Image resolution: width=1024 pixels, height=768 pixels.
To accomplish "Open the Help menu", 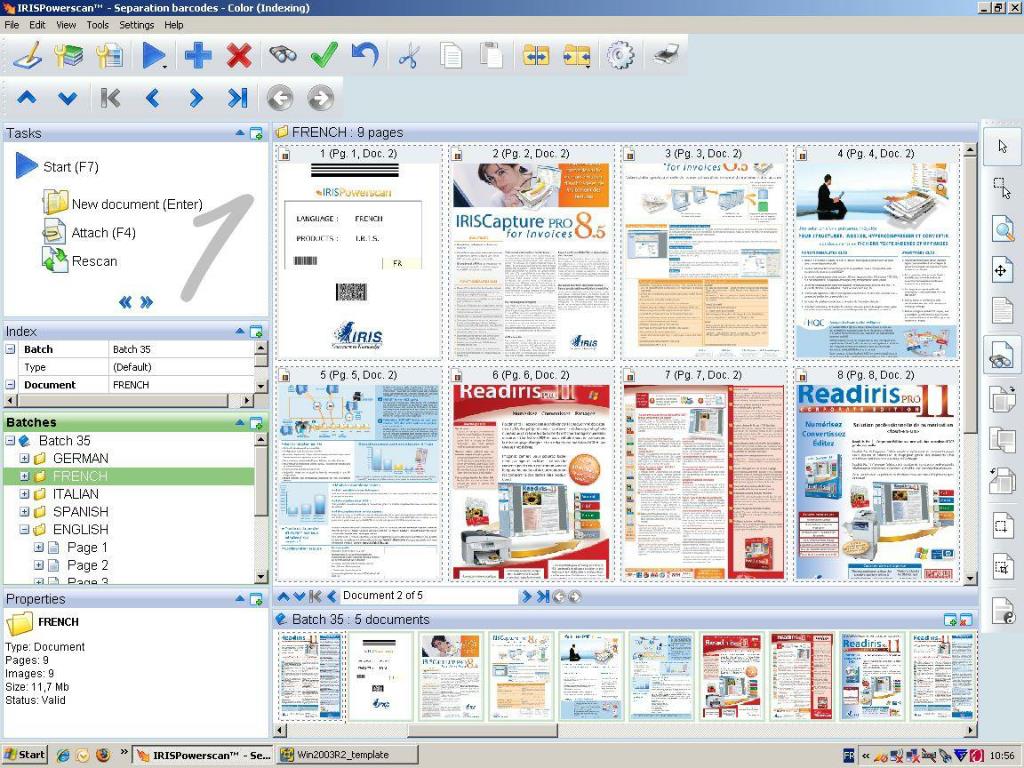I will pos(174,25).
